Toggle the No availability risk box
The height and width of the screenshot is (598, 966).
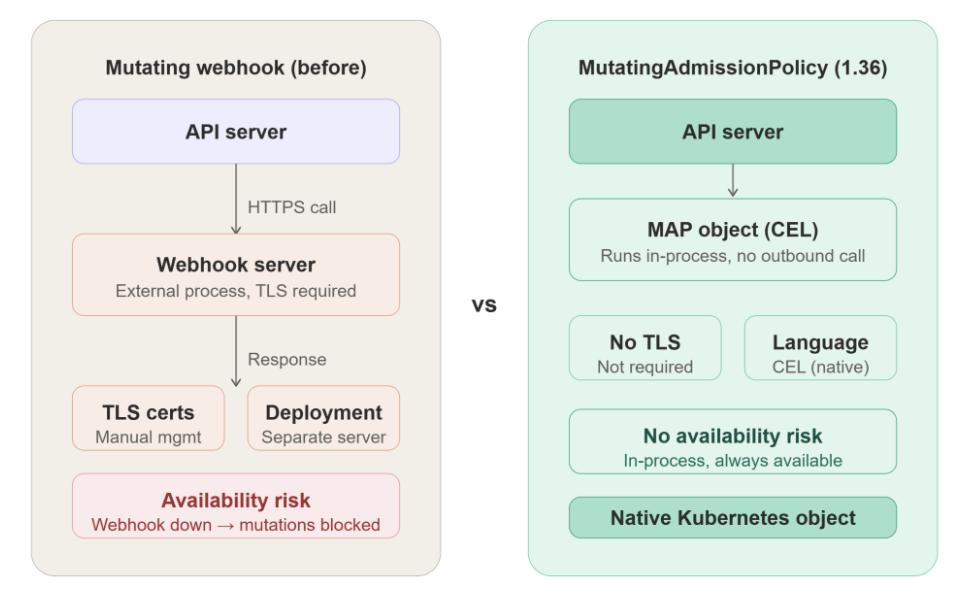[732, 441]
